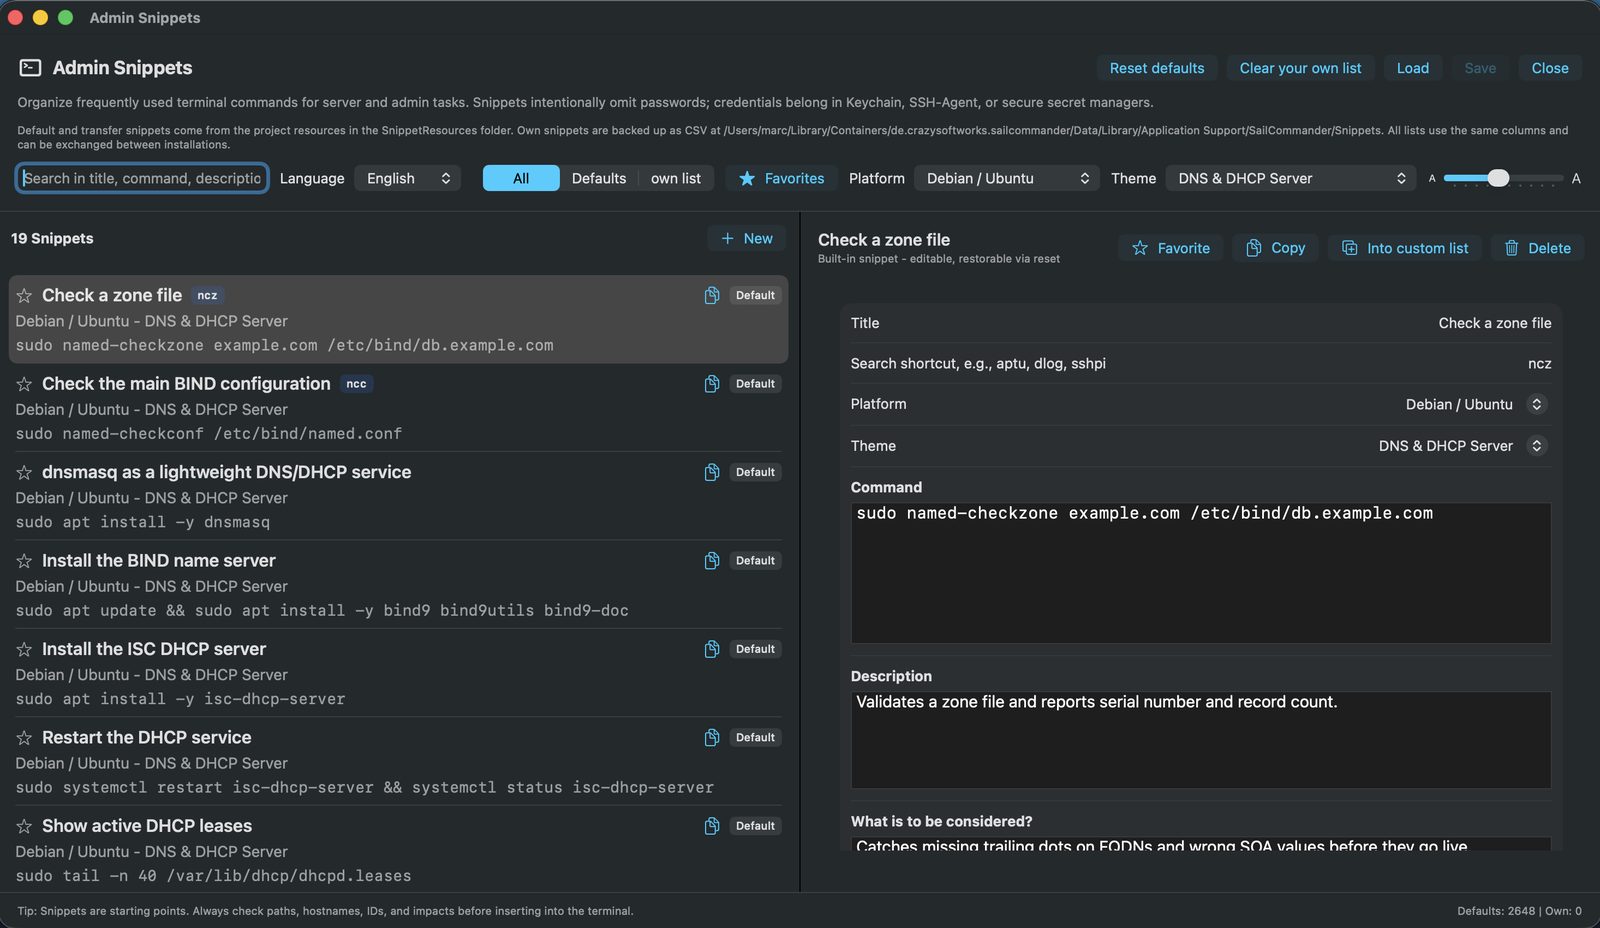Click the 'ncc' shortcut tag

pos(356,384)
